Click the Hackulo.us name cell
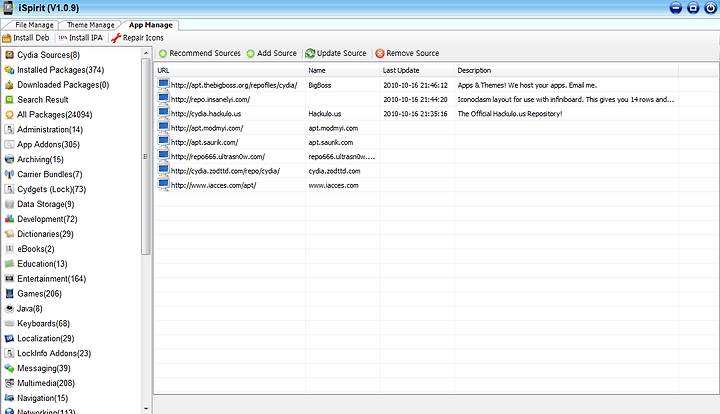This screenshot has height=414, width=720. point(325,114)
